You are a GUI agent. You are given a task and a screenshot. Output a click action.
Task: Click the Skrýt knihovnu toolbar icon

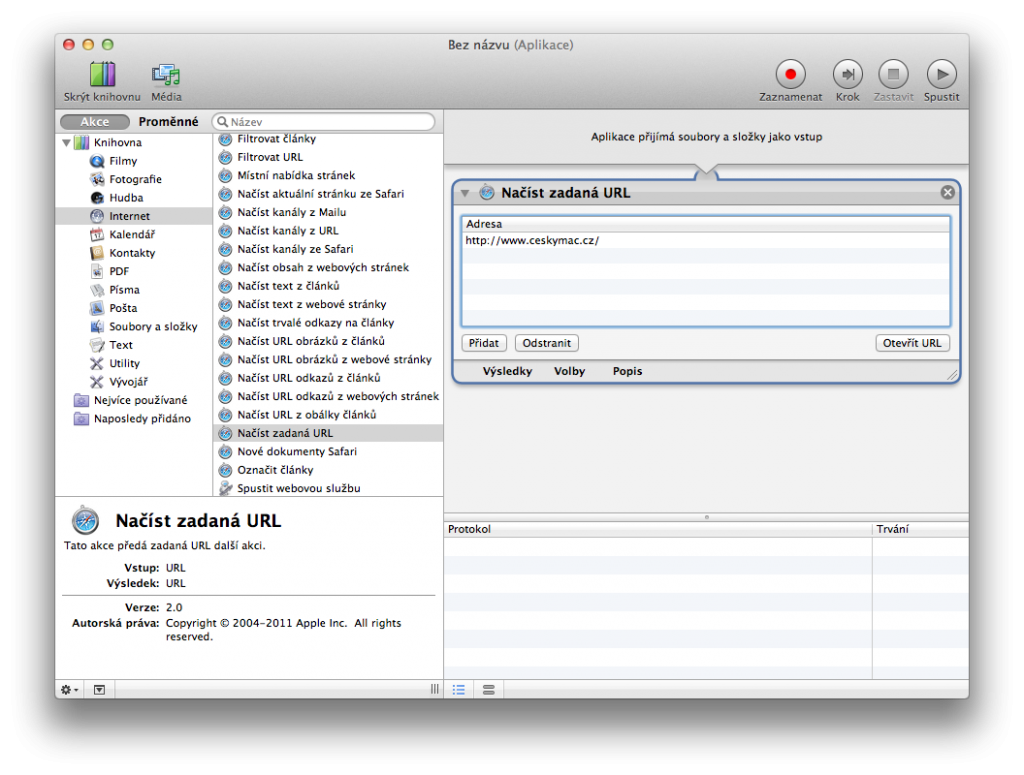pyautogui.click(x=102, y=75)
